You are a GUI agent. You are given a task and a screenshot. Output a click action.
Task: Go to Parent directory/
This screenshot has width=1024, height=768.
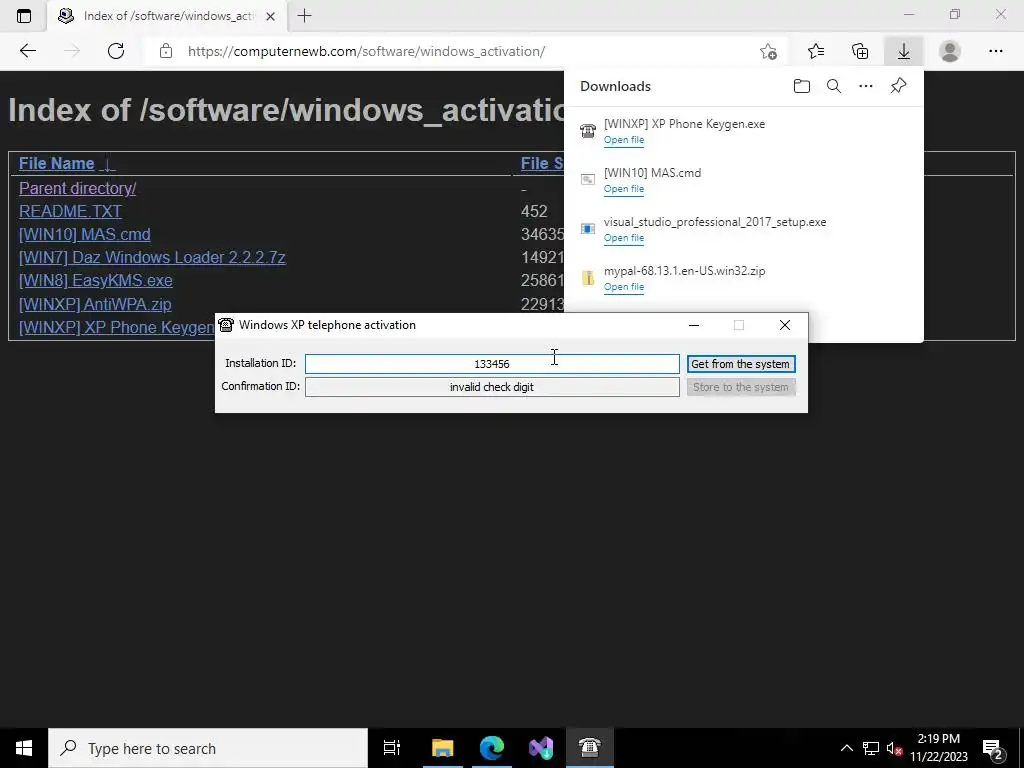click(x=77, y=188)
